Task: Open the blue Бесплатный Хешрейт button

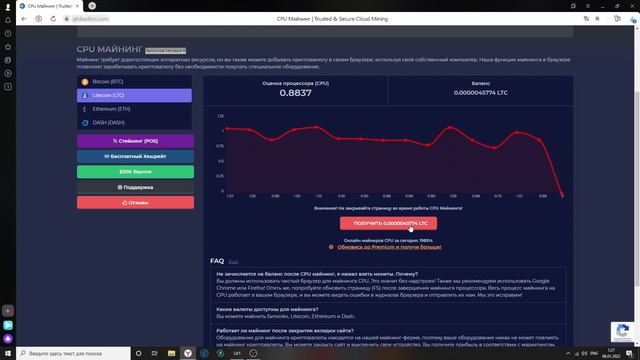Action: pyautogui.click(x=136, y=156)
